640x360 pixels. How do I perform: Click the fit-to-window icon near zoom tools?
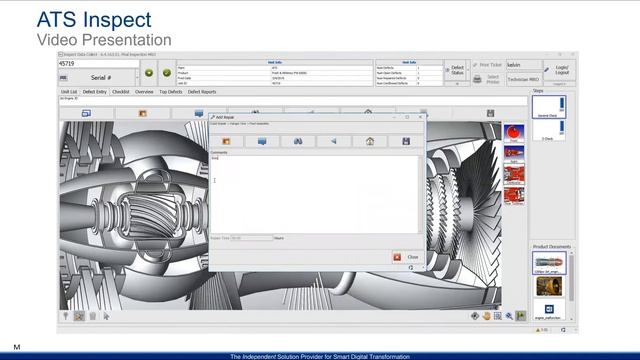point(498,316)
